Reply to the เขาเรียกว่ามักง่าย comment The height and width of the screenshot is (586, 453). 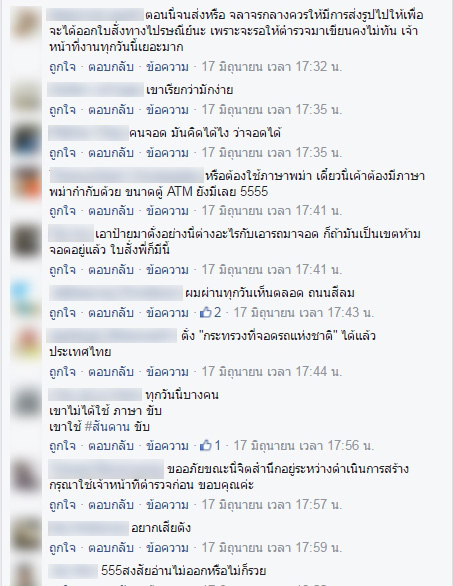point(111,110)
